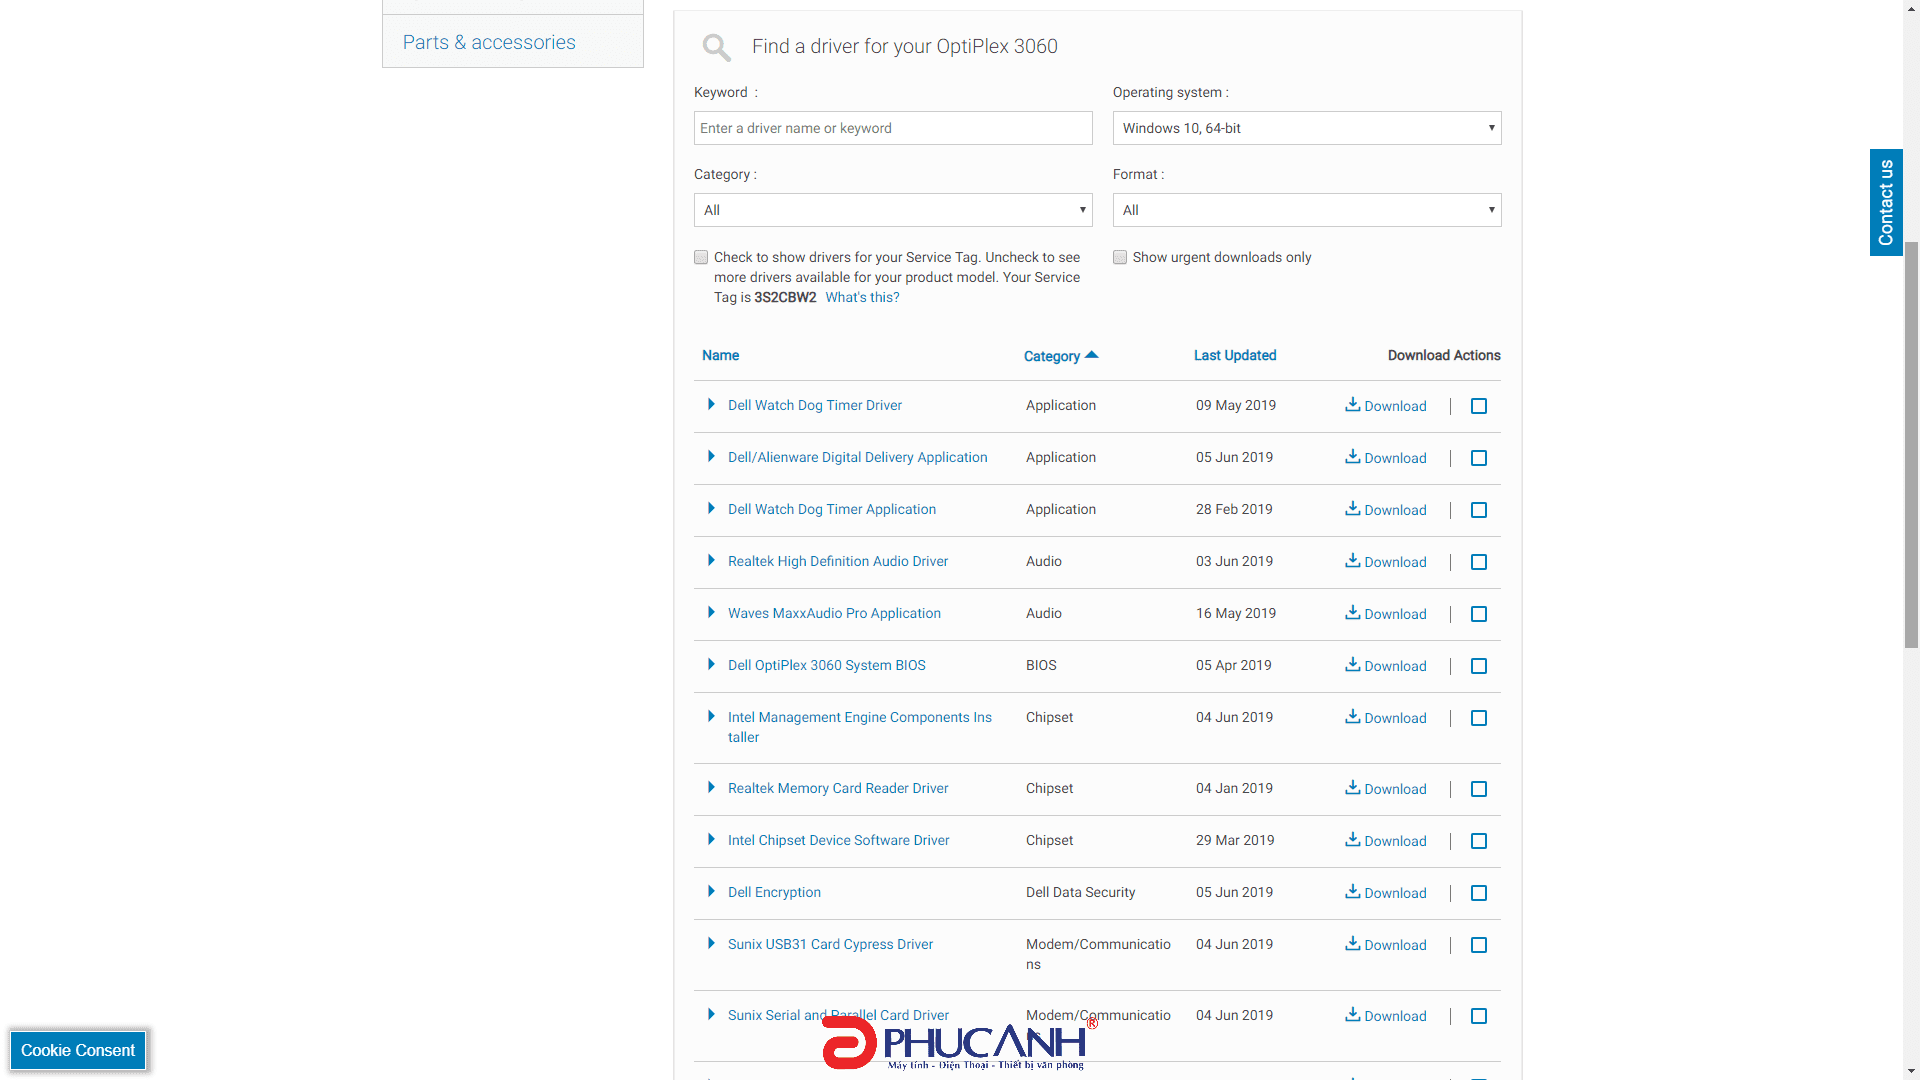Screen dimensions: 1920x1080
Task: Check the Dell Encryption row checkbox
Action: pyautogui.click(x=1479, y=893)
